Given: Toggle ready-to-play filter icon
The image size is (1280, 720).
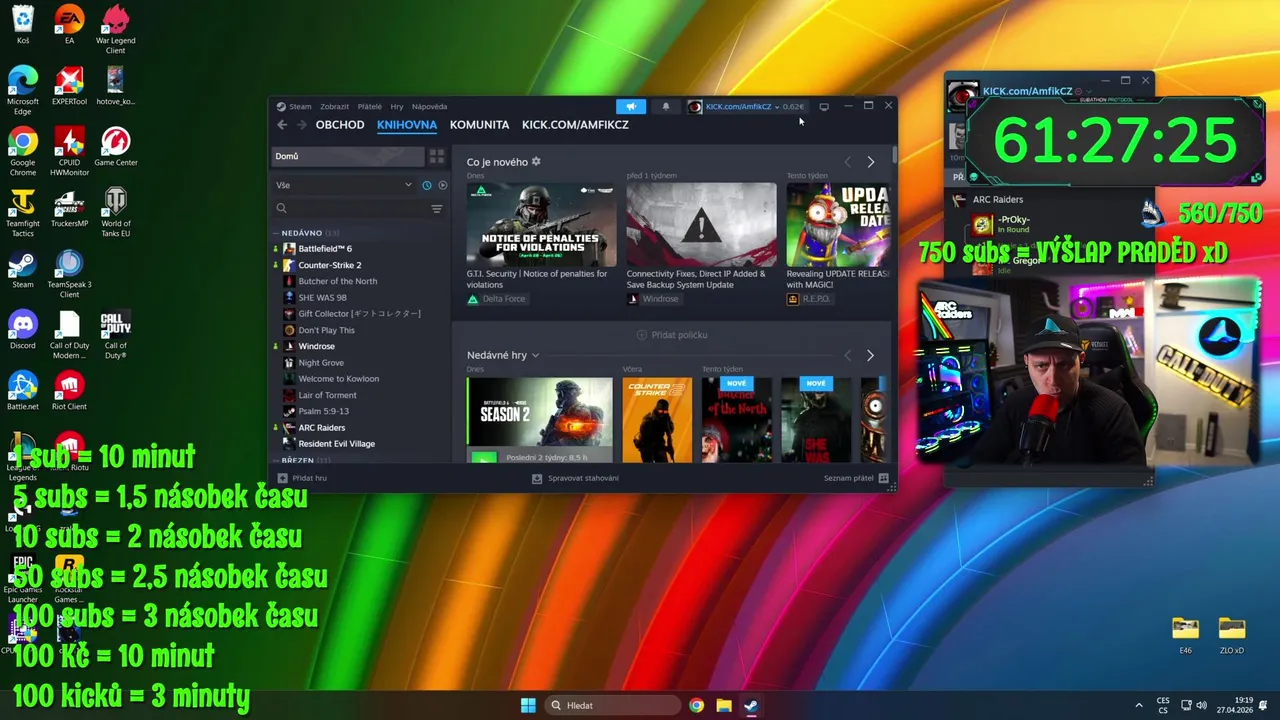Looking at the screenshot, I should click(442, 185).
